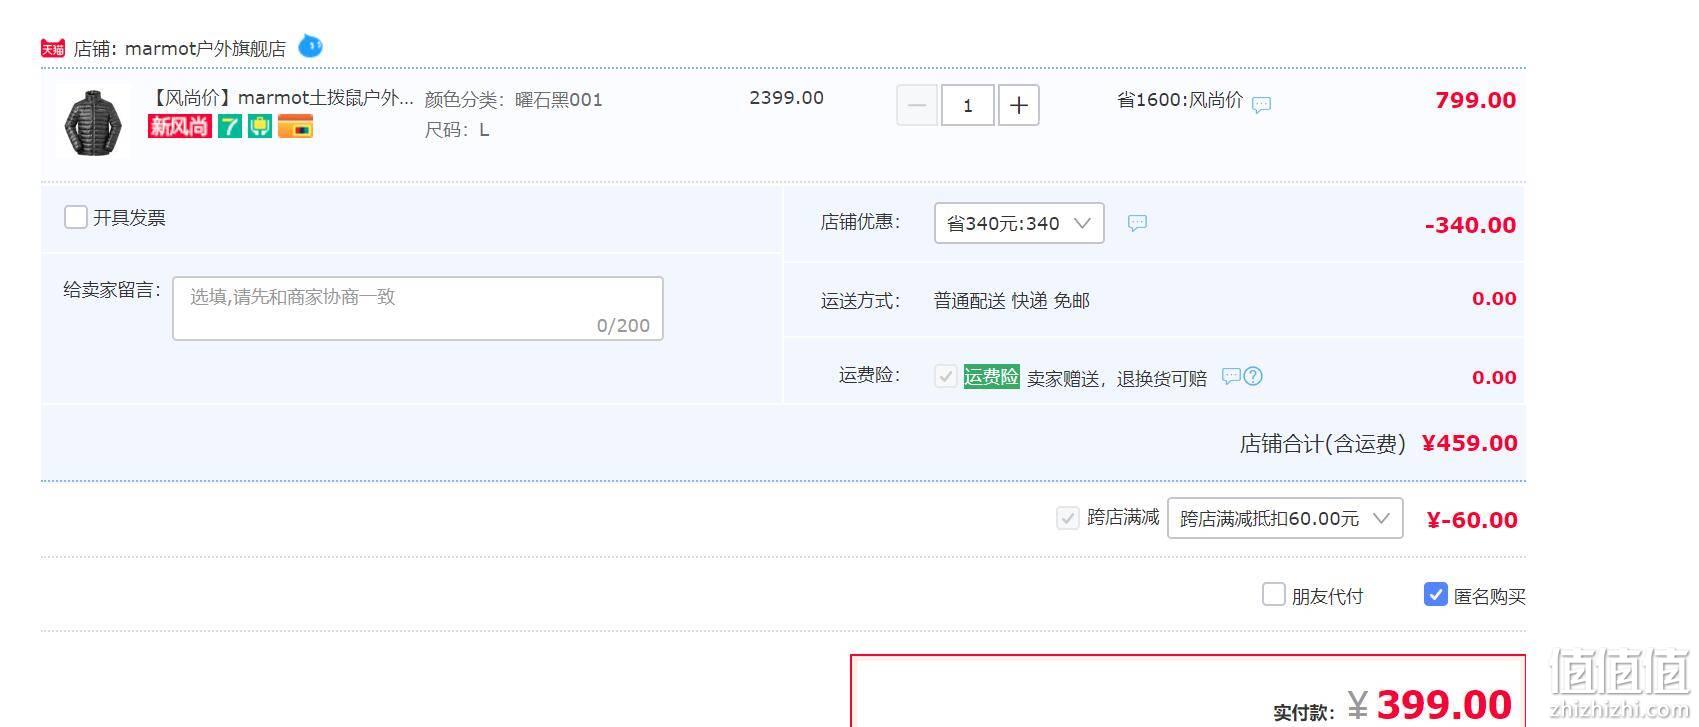This screenshot has width=1699, height=727.
Task: Click the -340.00 store discount amount
Action: 1470,225
